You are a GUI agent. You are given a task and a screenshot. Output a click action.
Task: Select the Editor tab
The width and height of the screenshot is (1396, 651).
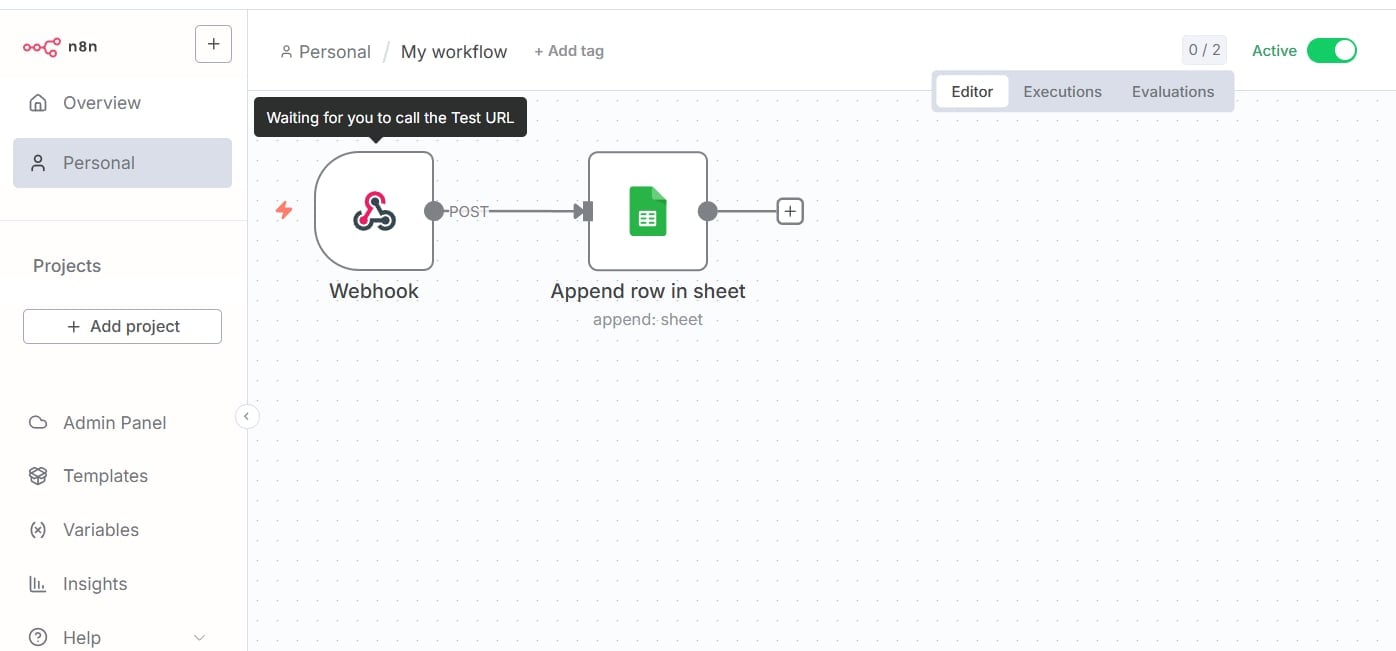click(x=971, y=92)
